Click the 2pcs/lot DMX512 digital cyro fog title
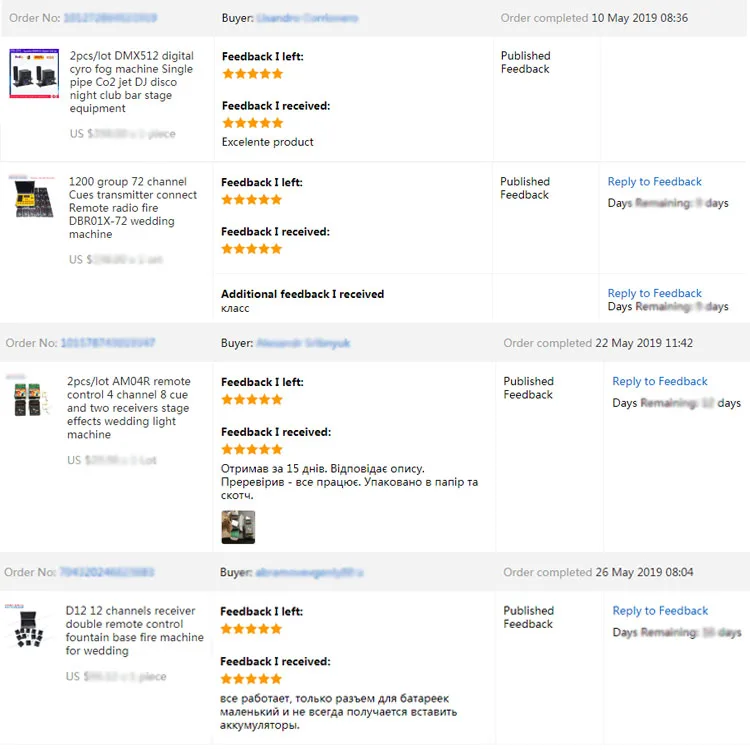 coord(132,82)
